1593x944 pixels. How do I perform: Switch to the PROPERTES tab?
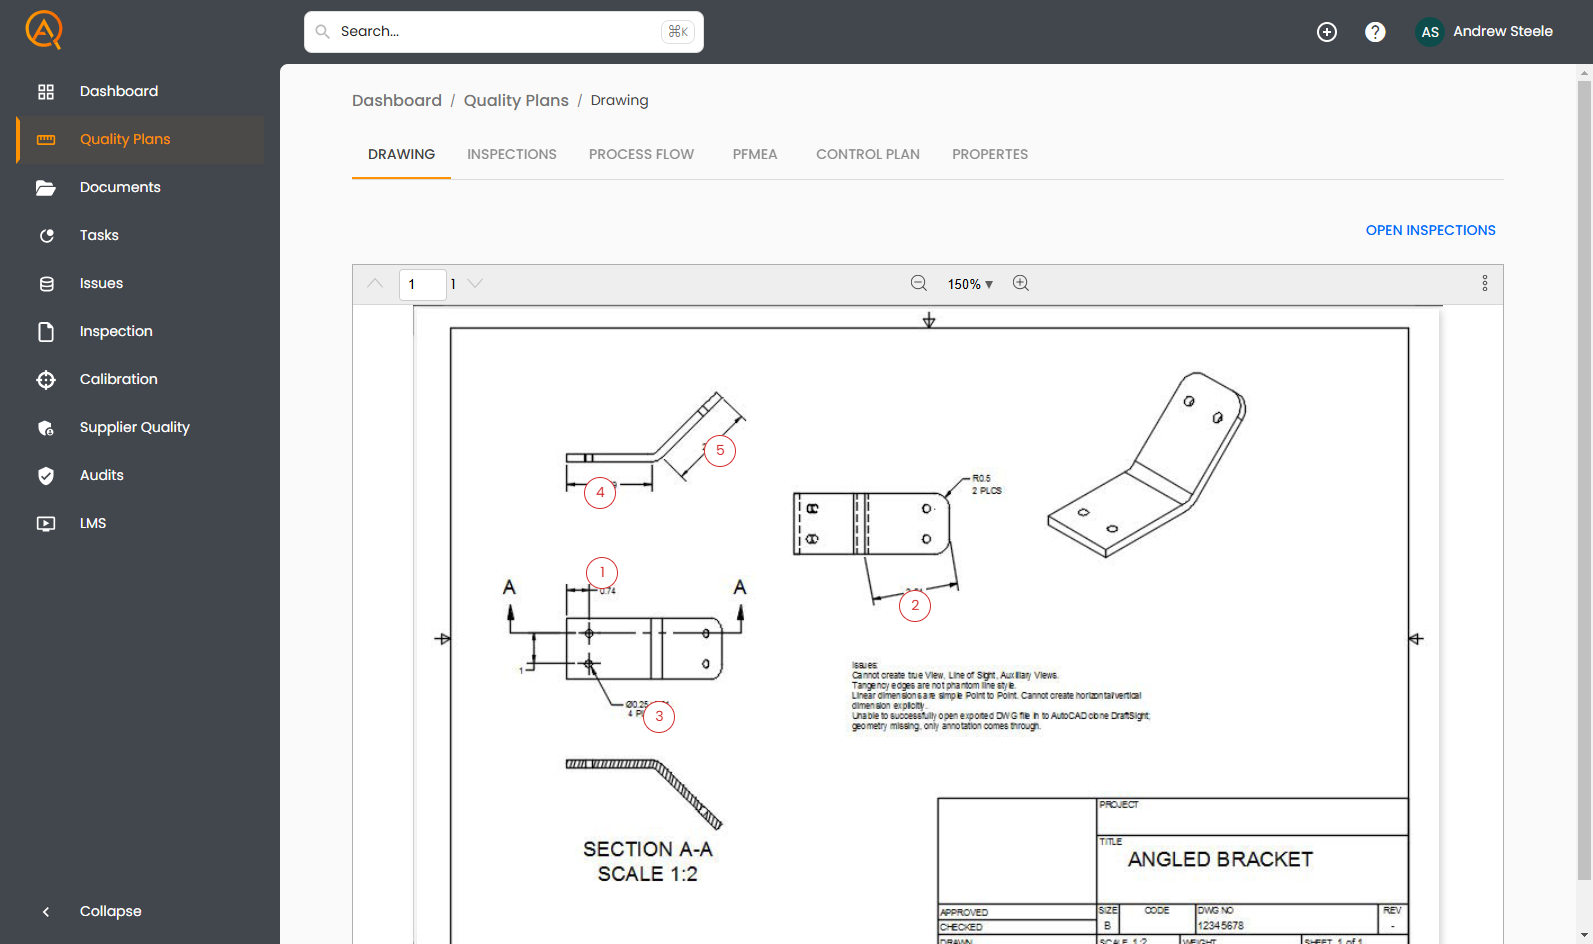point(990,154)
